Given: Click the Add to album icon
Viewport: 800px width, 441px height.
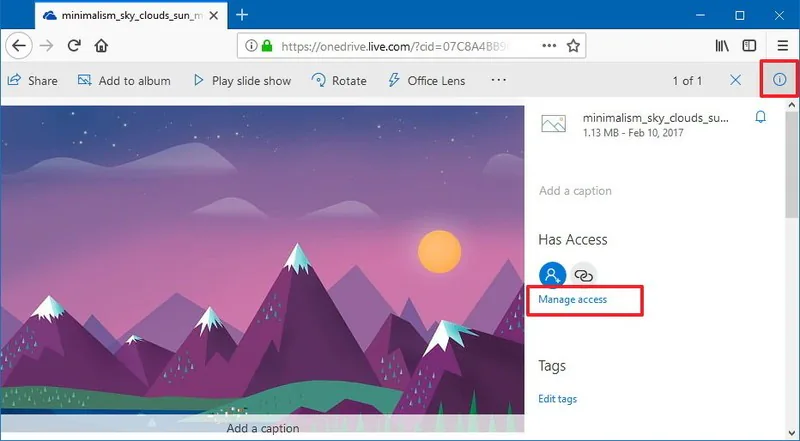Looking at the screenshot, I should coord(84,80).
